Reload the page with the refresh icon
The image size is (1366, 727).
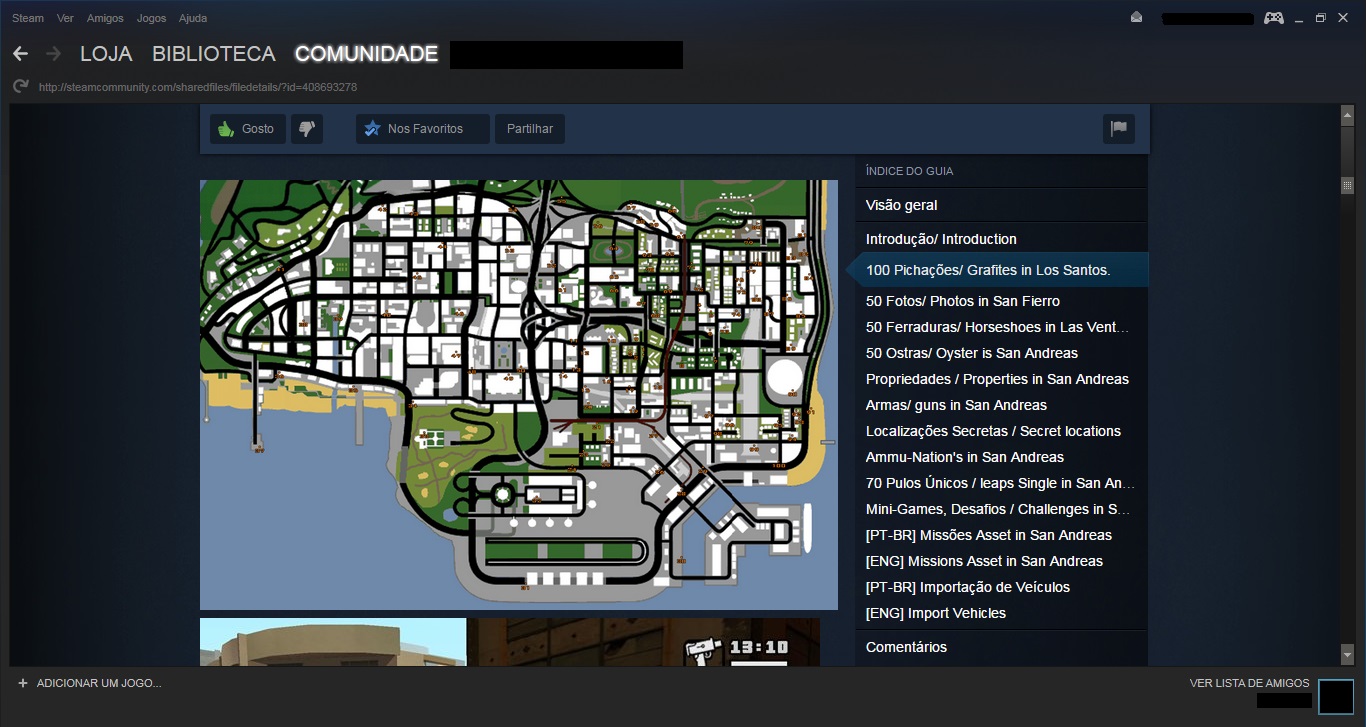pyautogui.click(x=20, y=87)
